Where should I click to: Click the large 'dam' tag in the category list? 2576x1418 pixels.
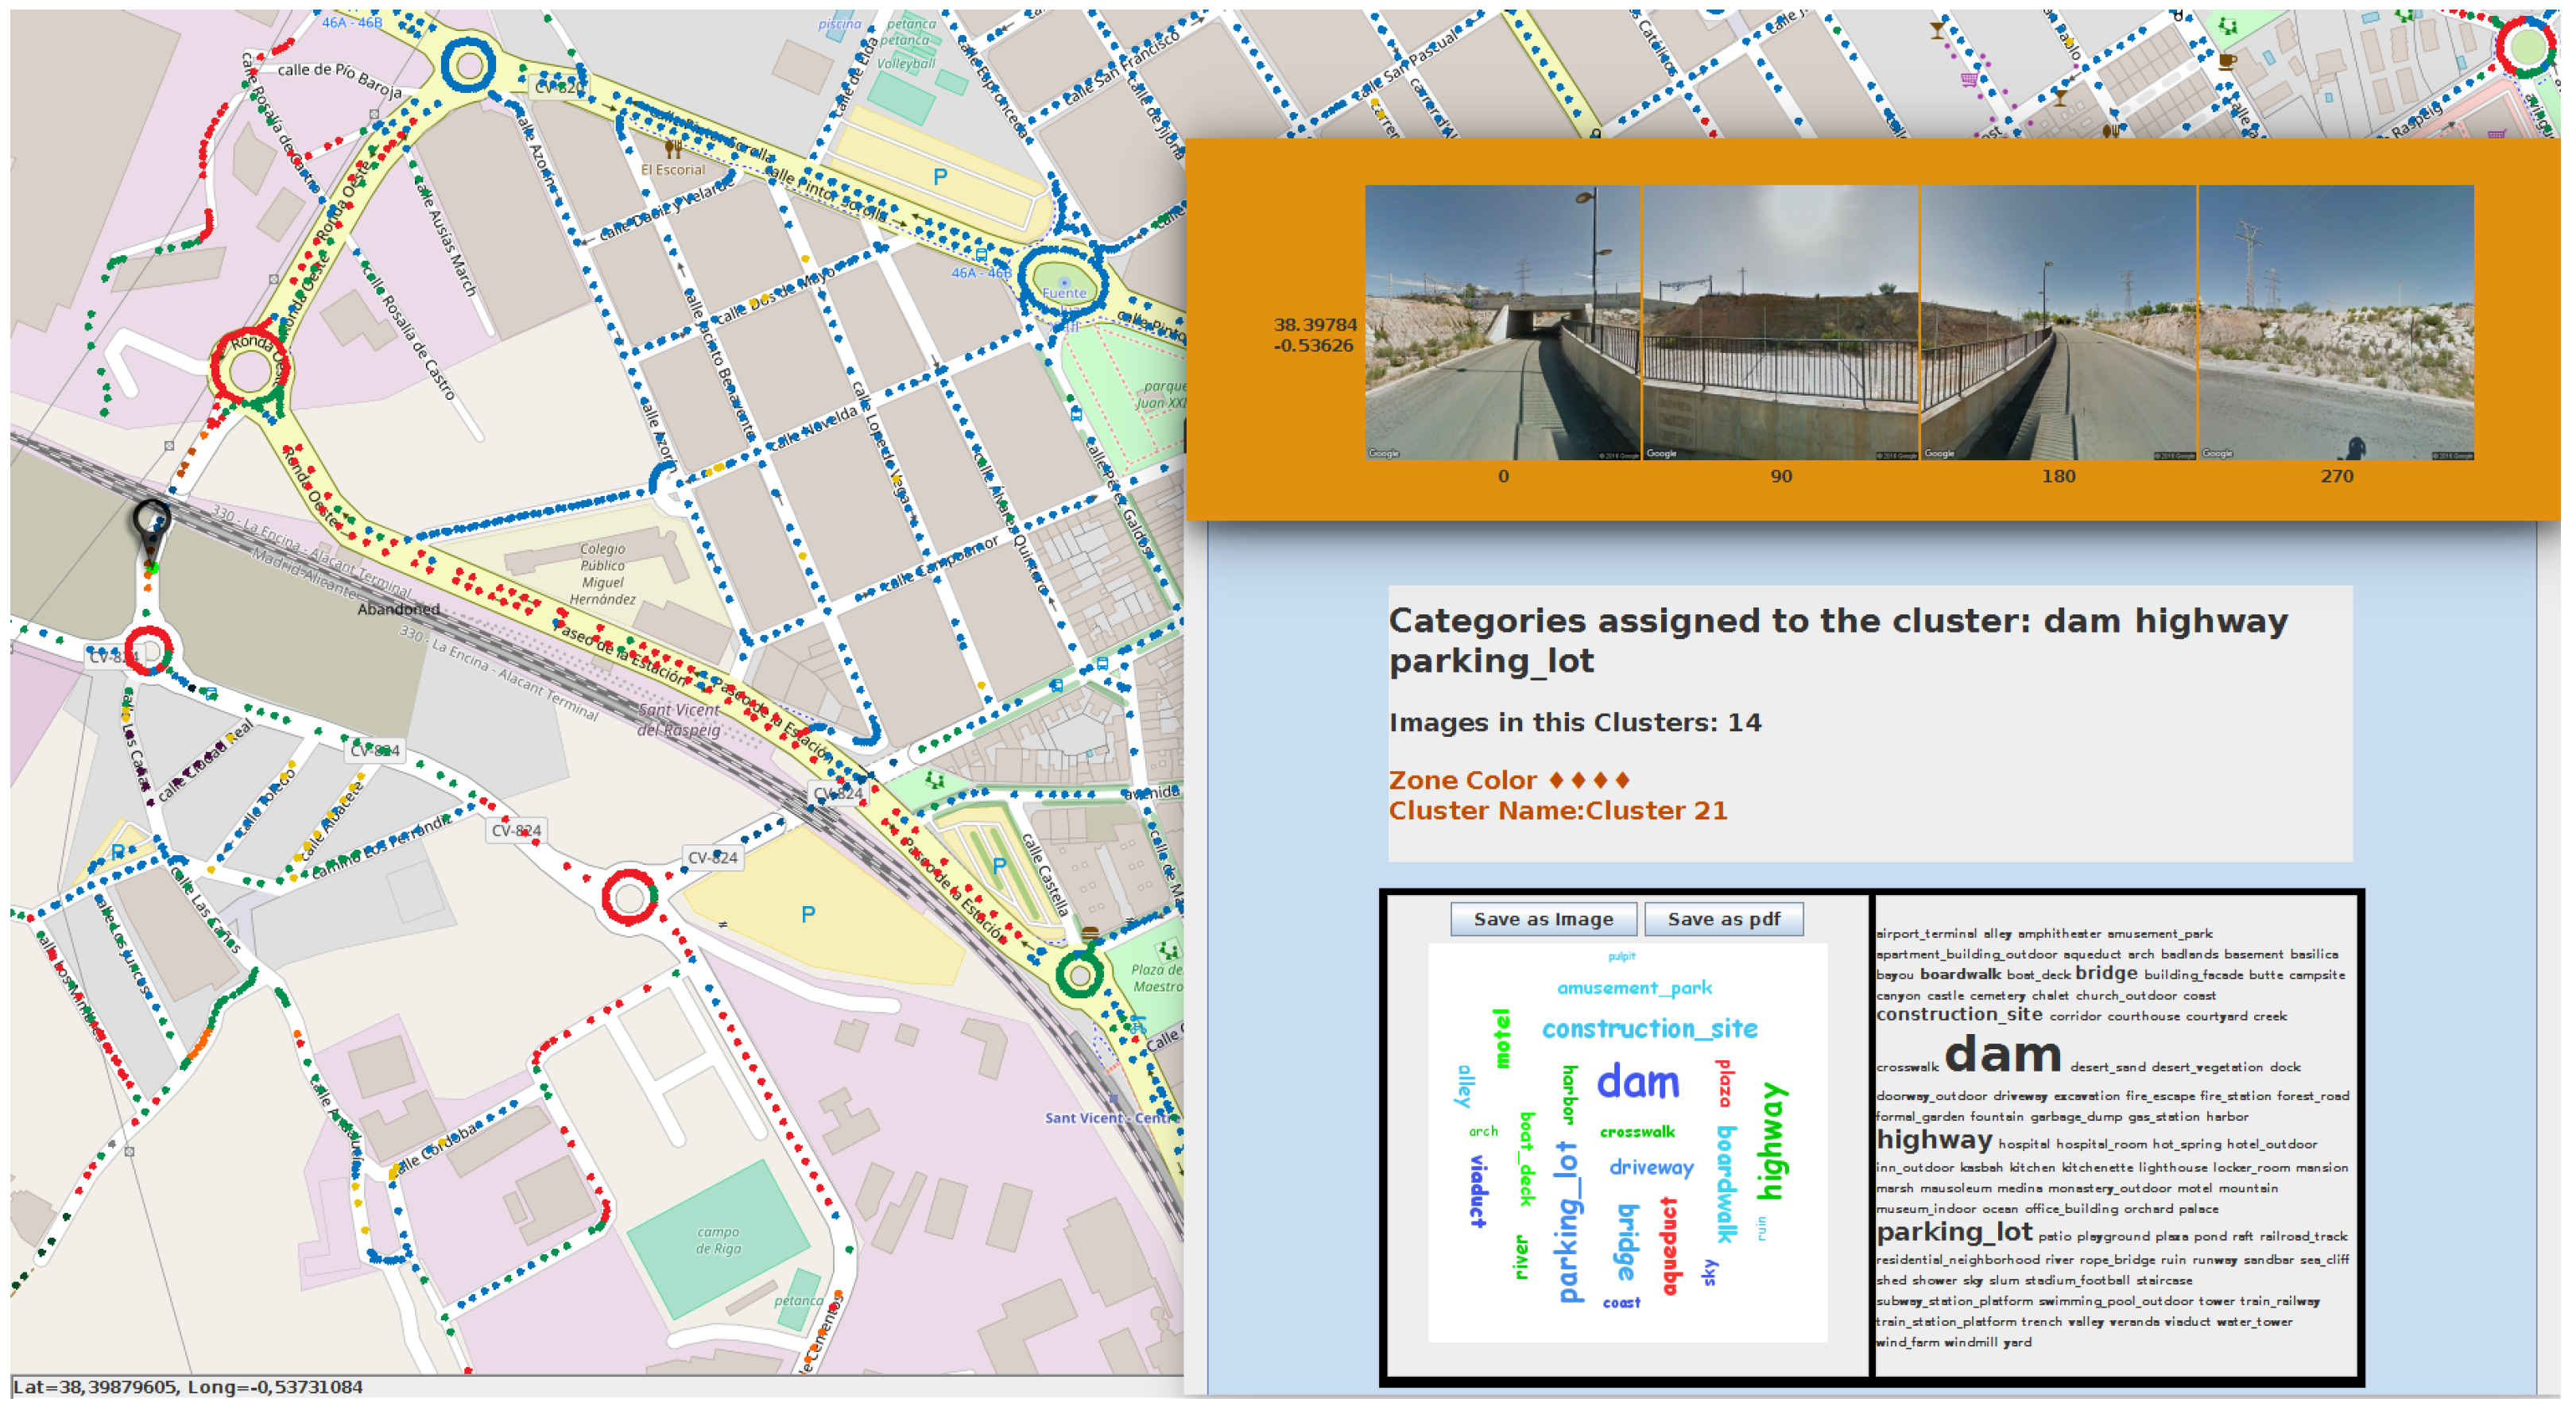[2003, 1055]
